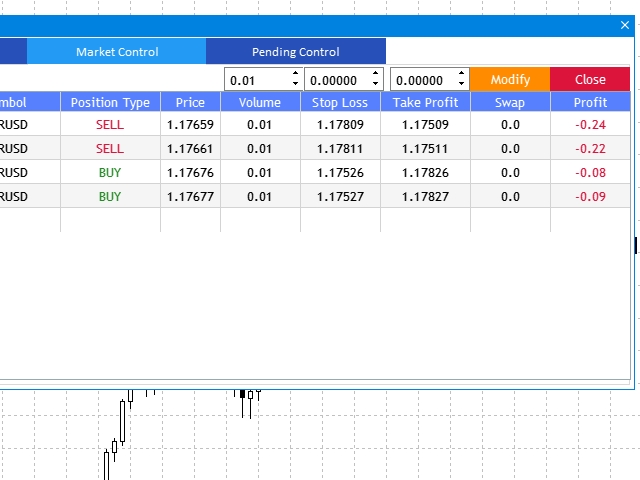Select the BUY position priced 1.17676
This screenshot has width=640, height=480.
pos(315,172)
